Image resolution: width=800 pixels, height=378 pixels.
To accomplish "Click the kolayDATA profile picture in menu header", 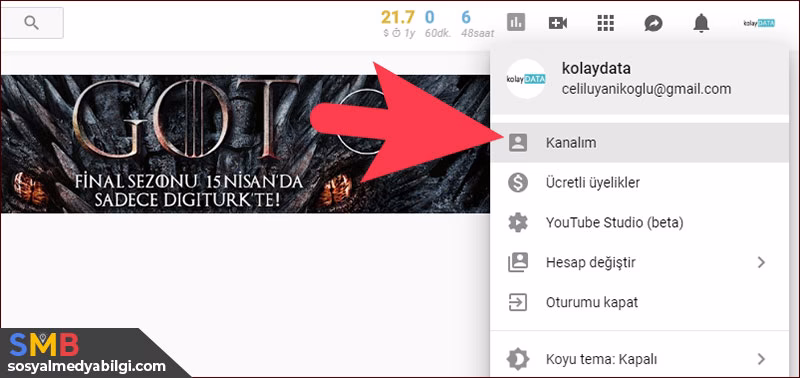I will (x=526, y=79).
